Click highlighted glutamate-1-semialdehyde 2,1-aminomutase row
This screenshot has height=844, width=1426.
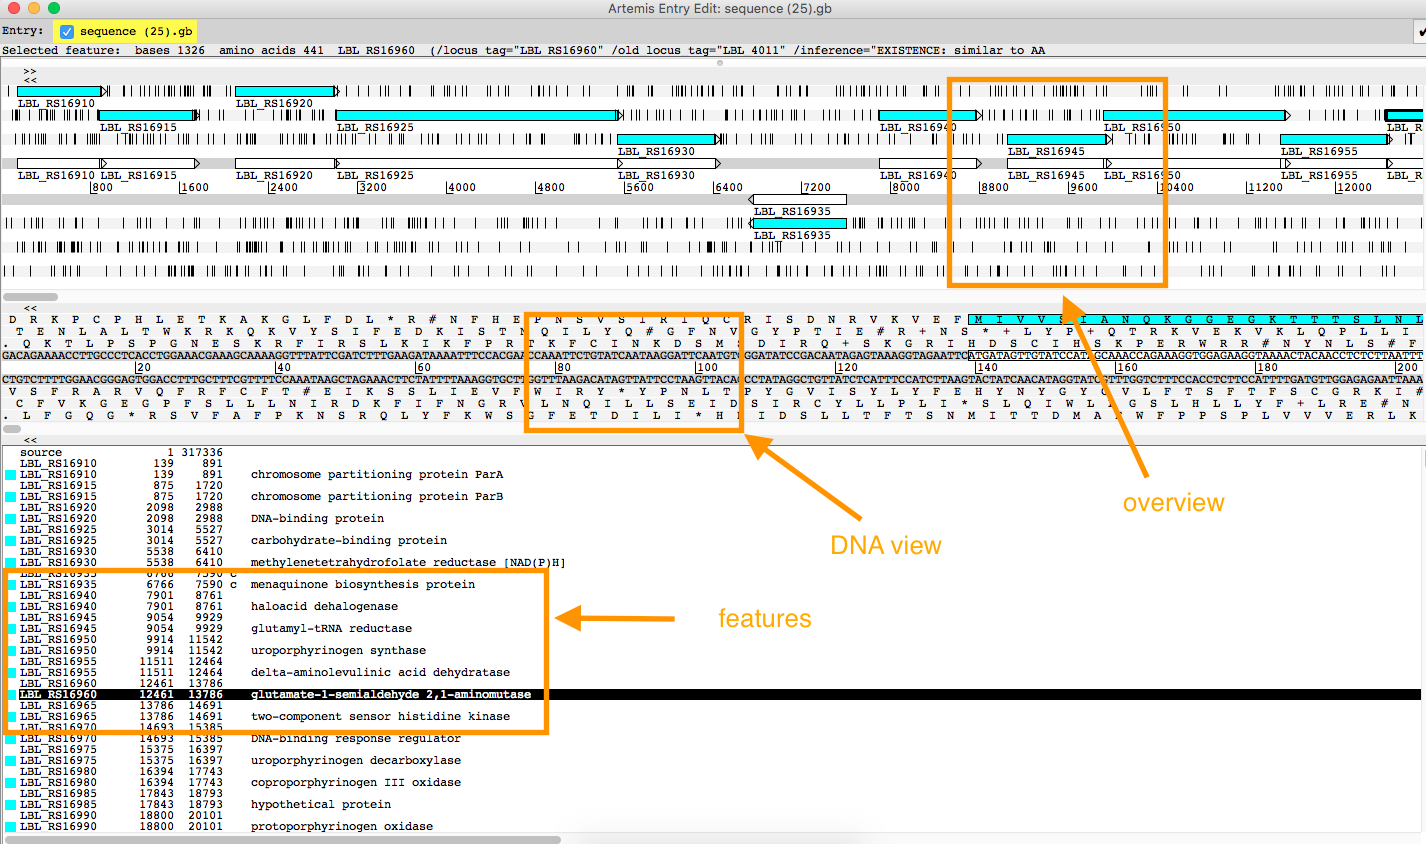712,695
